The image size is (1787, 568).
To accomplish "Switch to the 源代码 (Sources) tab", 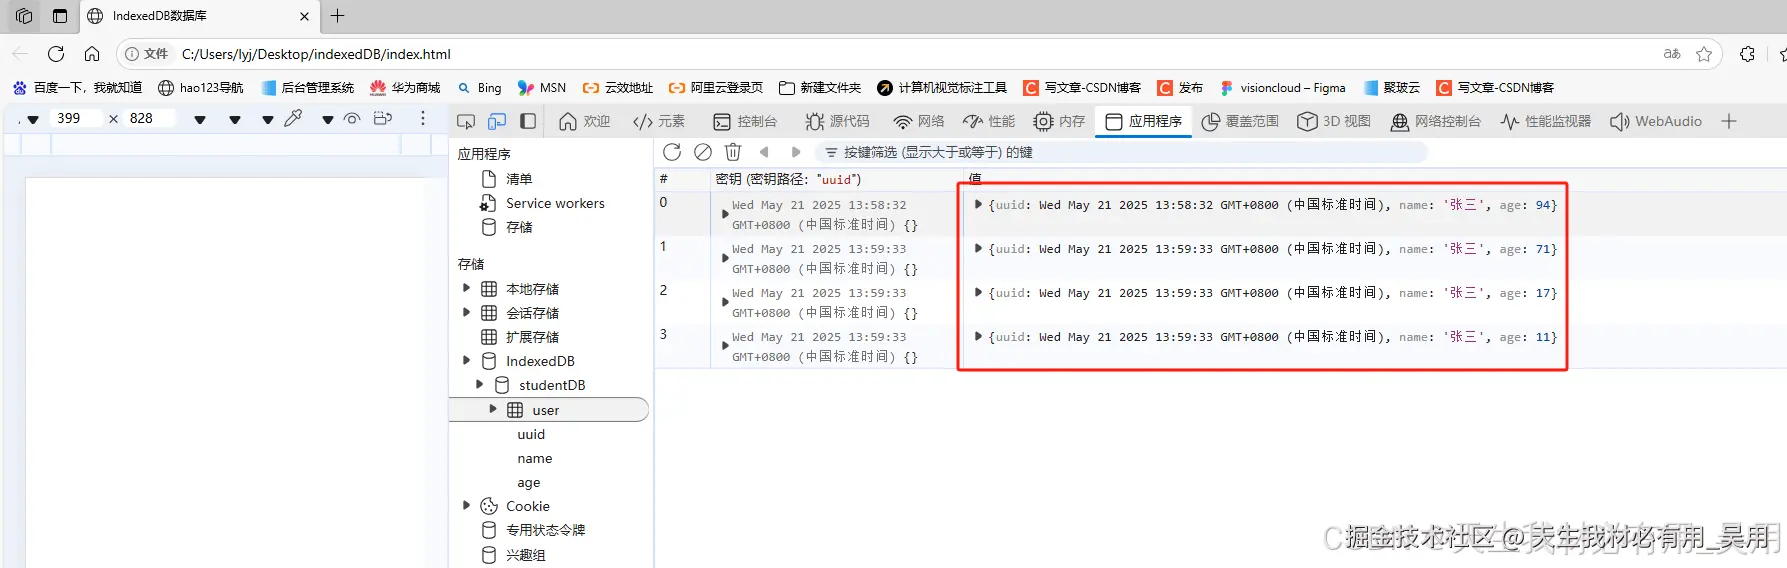I will tap(838, 121).
